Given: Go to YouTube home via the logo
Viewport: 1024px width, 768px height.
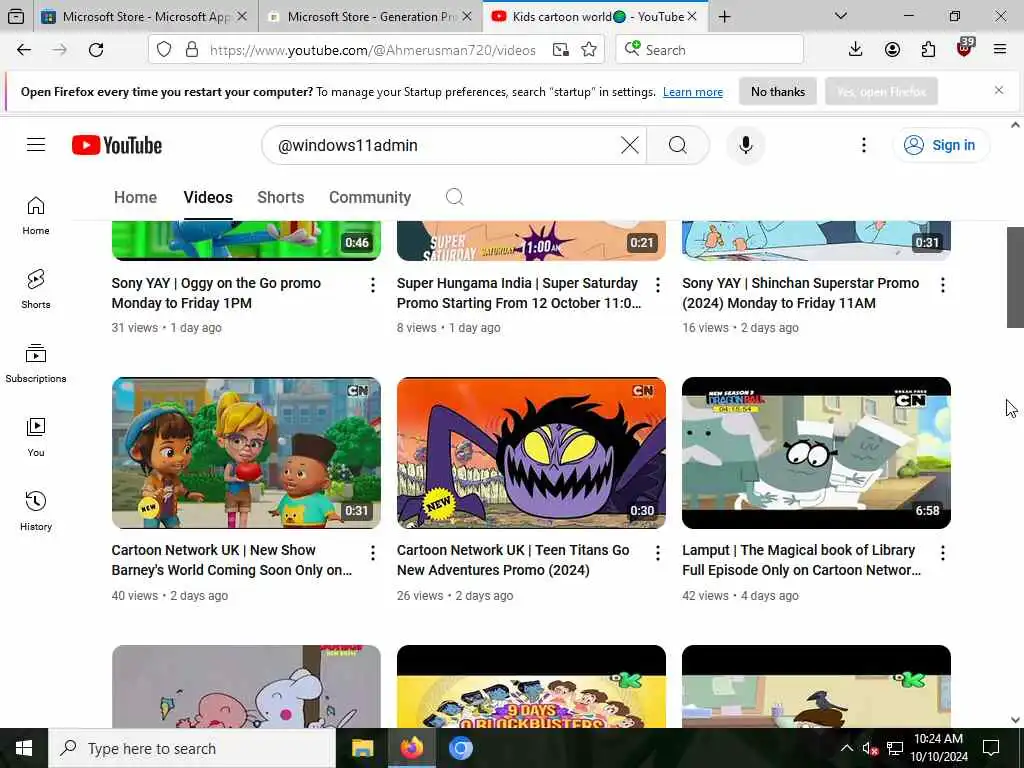Looking at the screenshot, I should [x=117, y=145].
